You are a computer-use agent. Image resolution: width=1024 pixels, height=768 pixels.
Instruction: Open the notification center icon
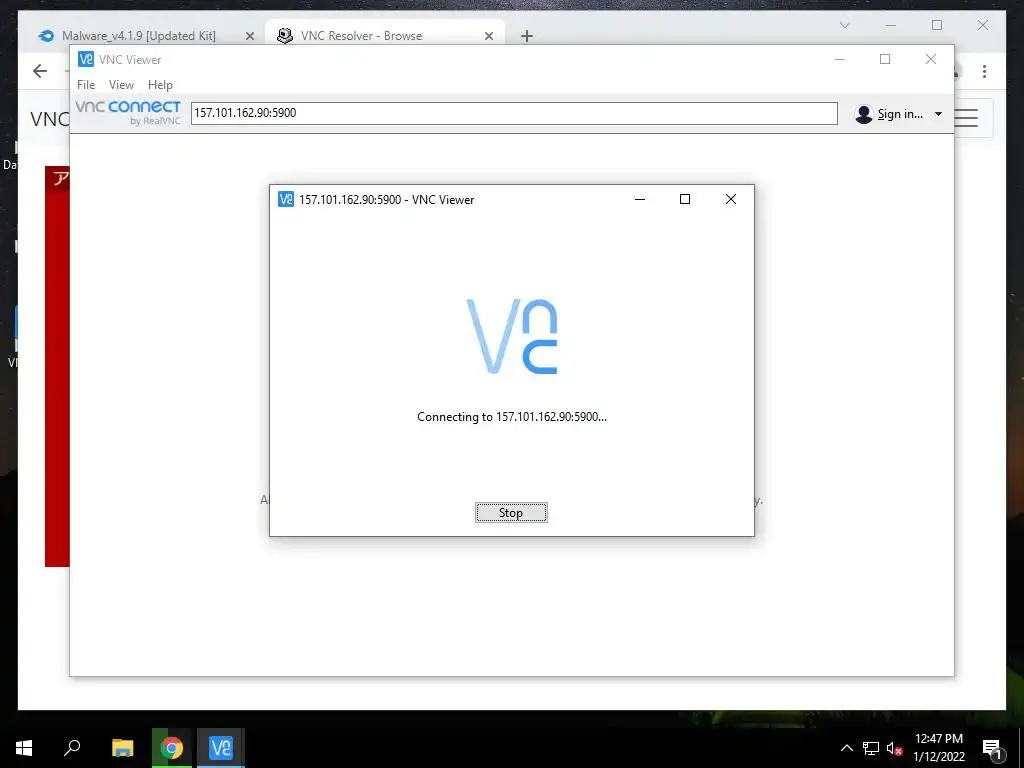(x=992, y=748)
